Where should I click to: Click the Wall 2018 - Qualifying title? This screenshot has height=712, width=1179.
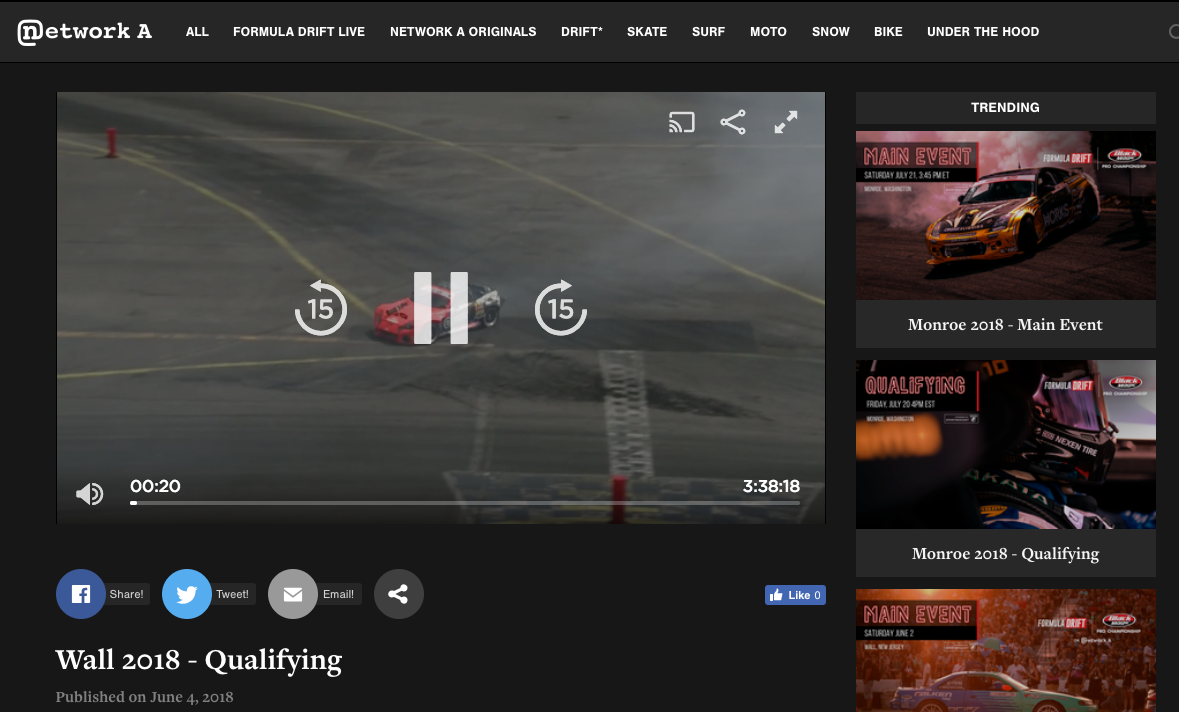199,660
